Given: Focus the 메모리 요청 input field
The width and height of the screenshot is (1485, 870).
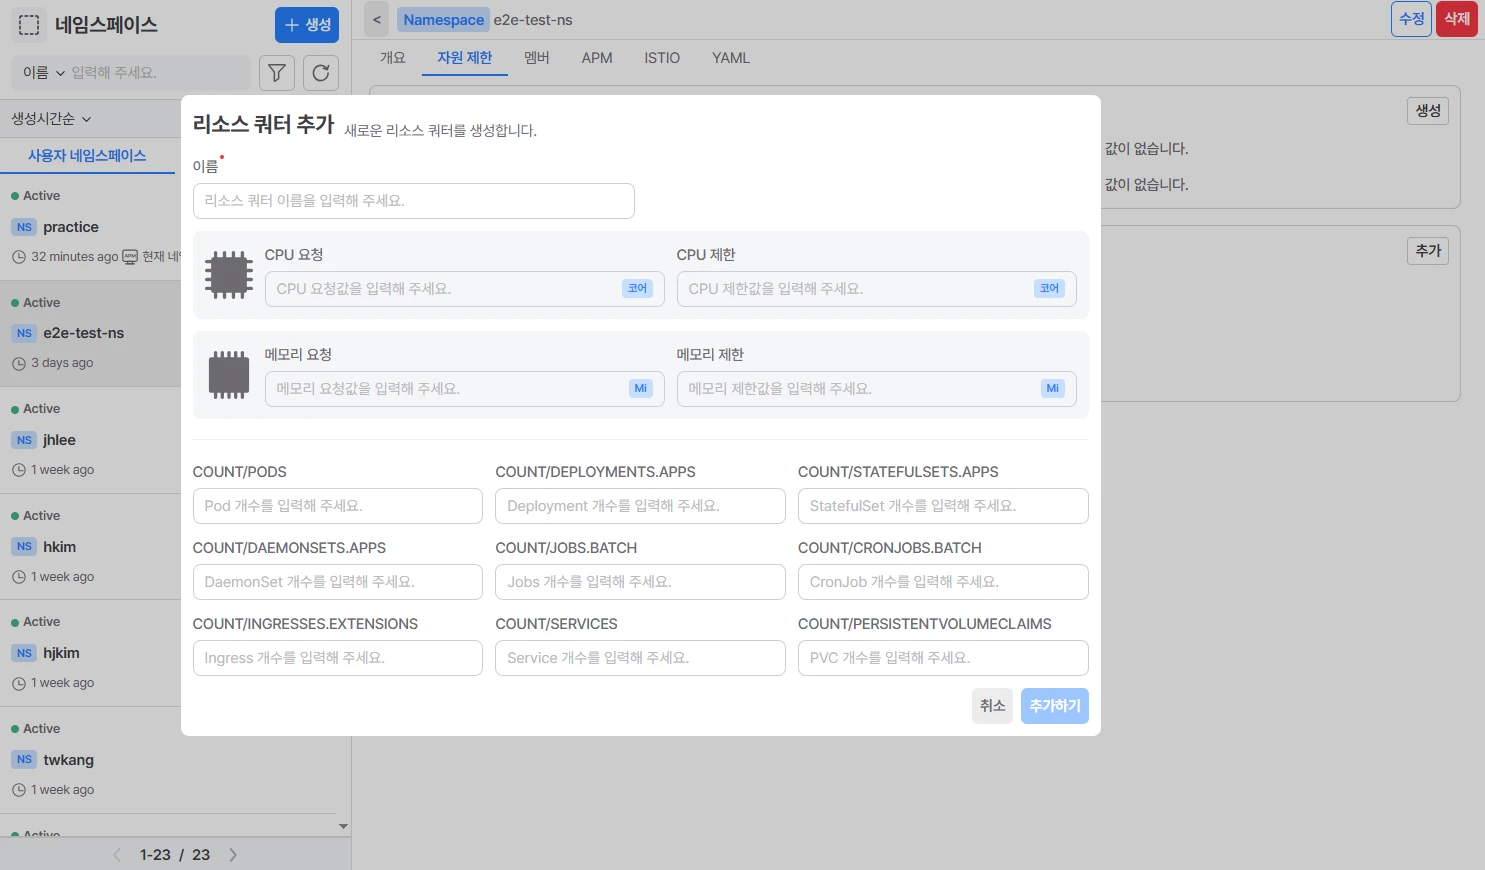Looking at the screenshot, I should point(465,389).
